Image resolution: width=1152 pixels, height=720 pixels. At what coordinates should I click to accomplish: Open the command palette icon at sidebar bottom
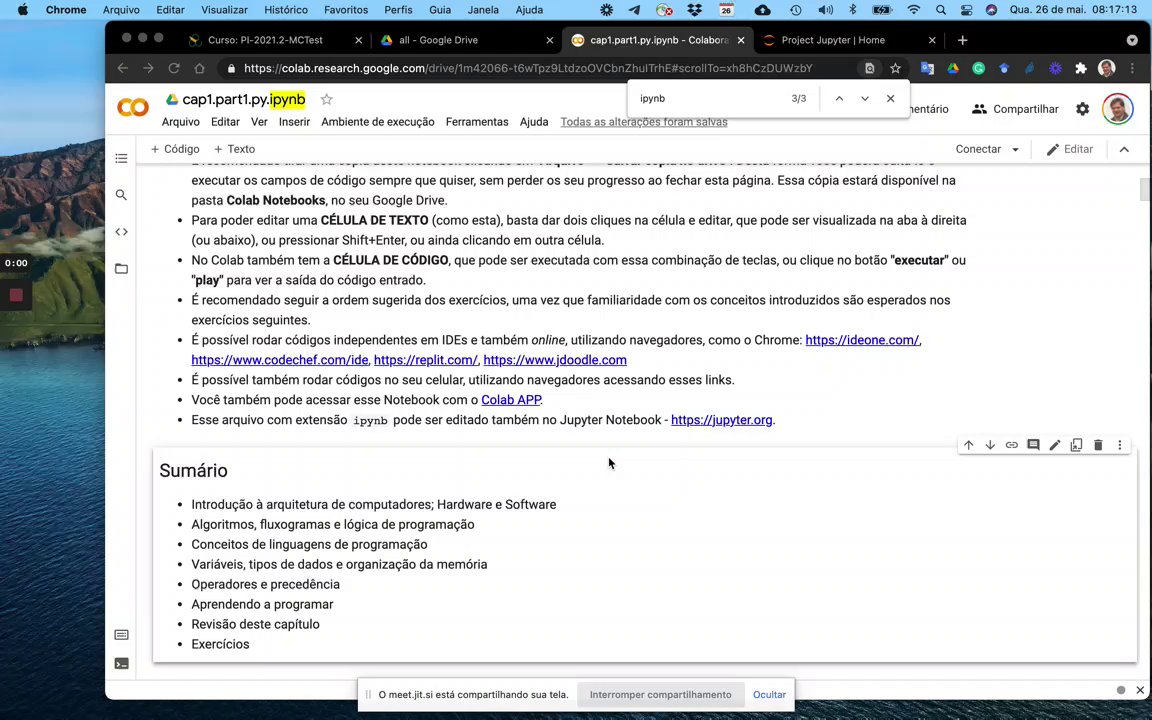click(121, 634)
